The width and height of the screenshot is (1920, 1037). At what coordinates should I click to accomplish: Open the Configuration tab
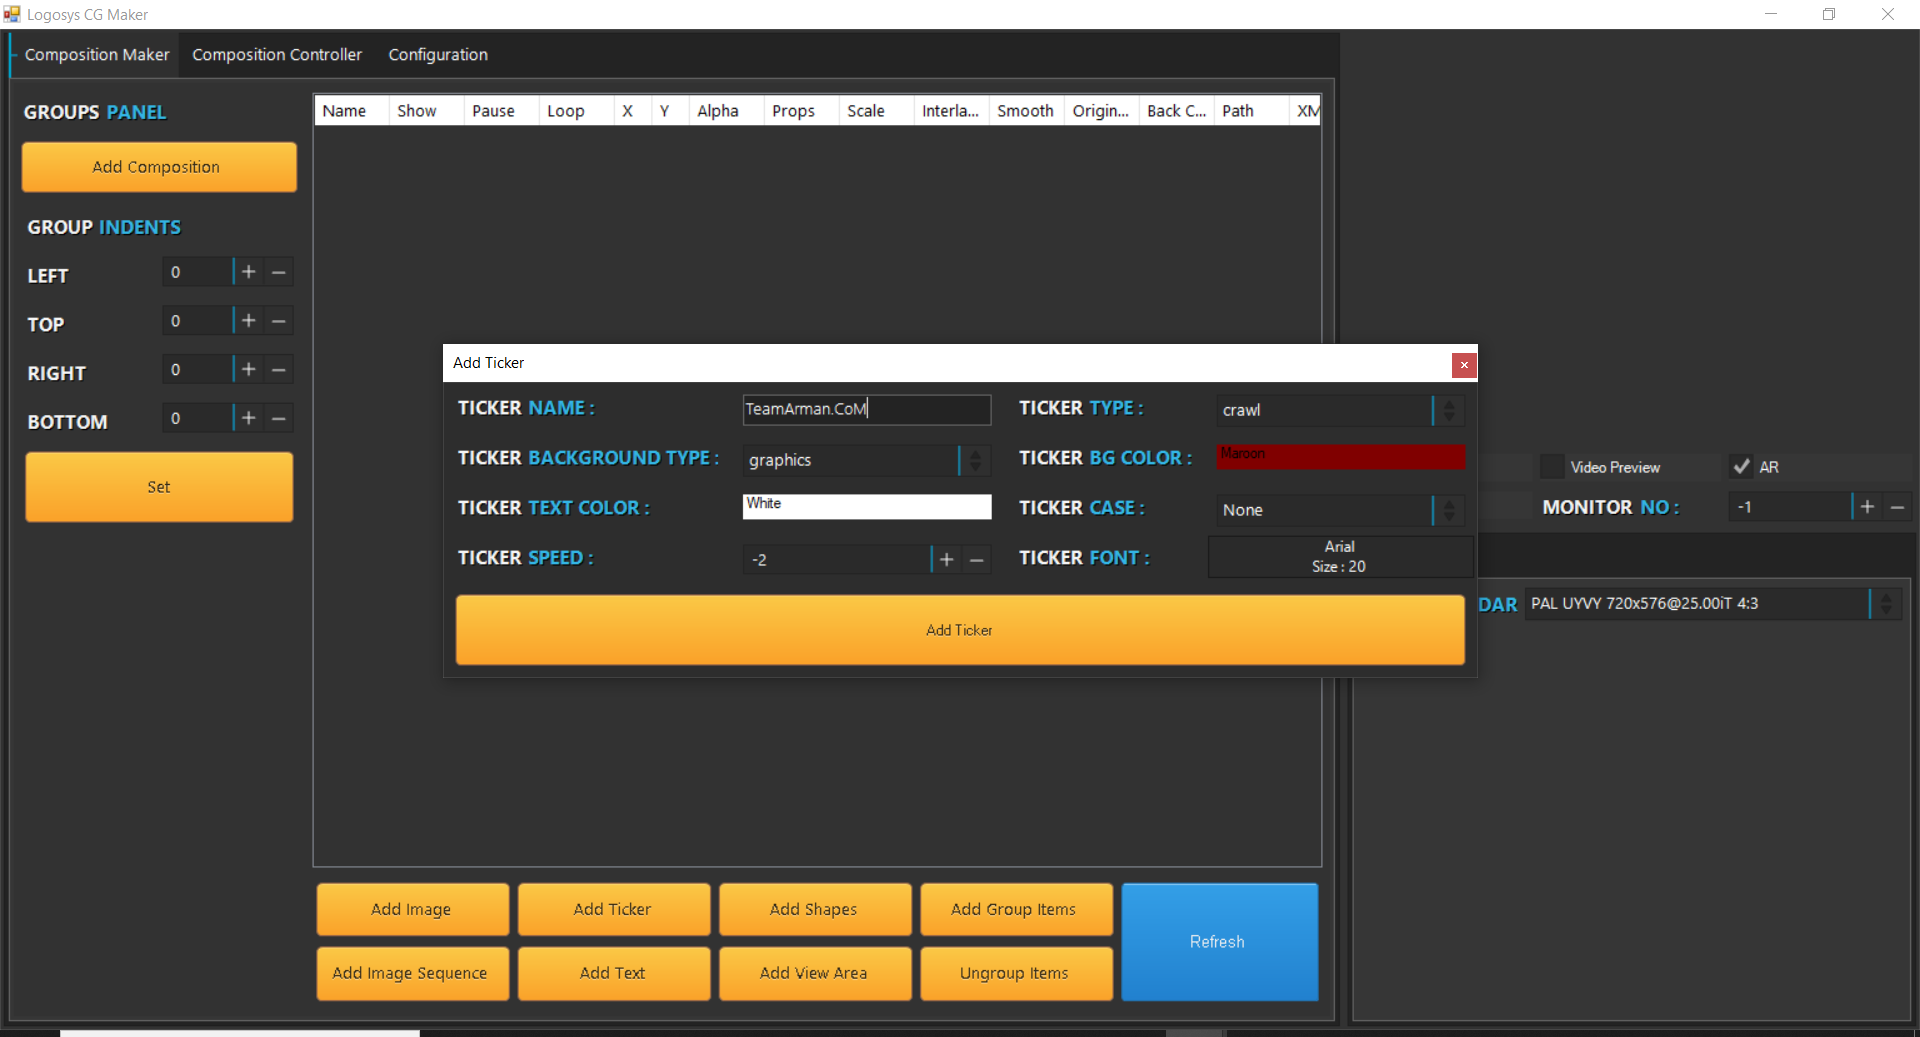(x=438, y=55)
